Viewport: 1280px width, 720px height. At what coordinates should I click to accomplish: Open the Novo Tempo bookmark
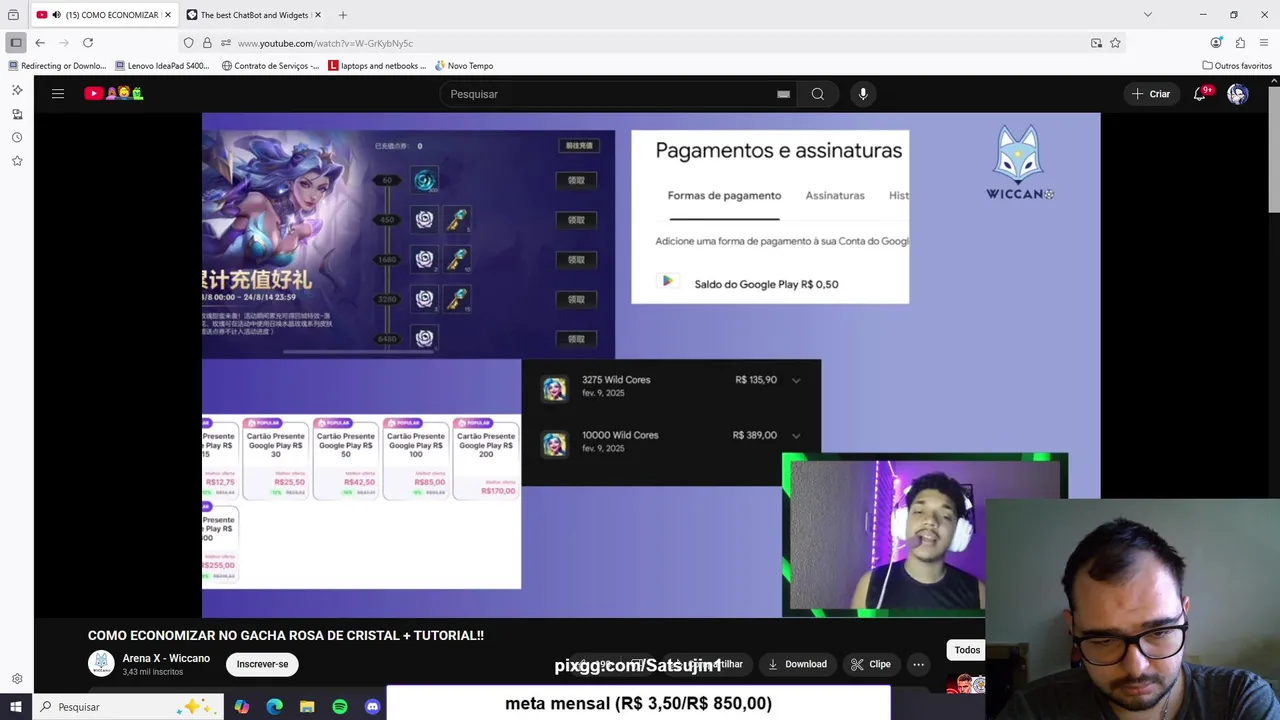tap(464, 66)
